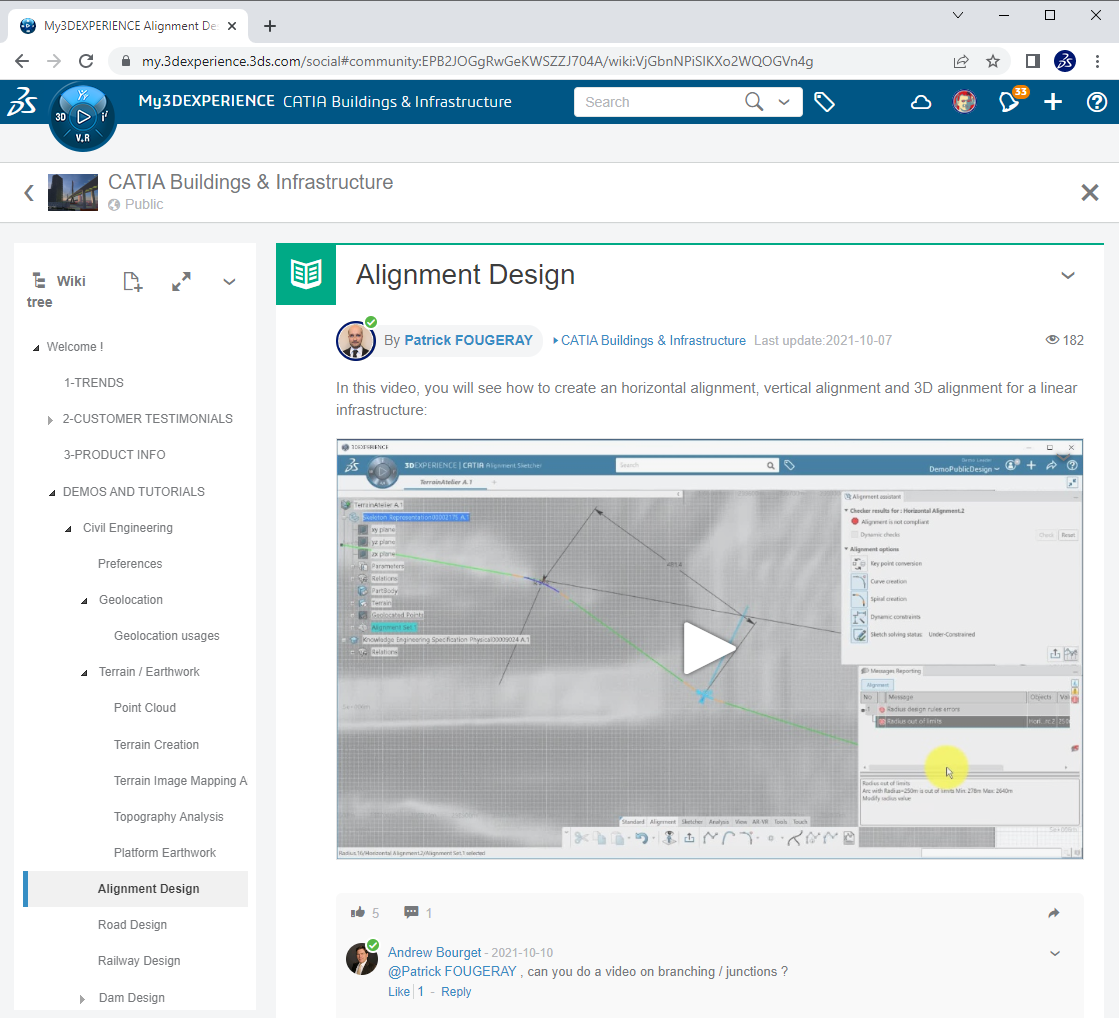The height and width of the screenshot is (1018, 1119).
Task: Create a new wiki page with the add-page icon
Action: click(x=132, y=281)
